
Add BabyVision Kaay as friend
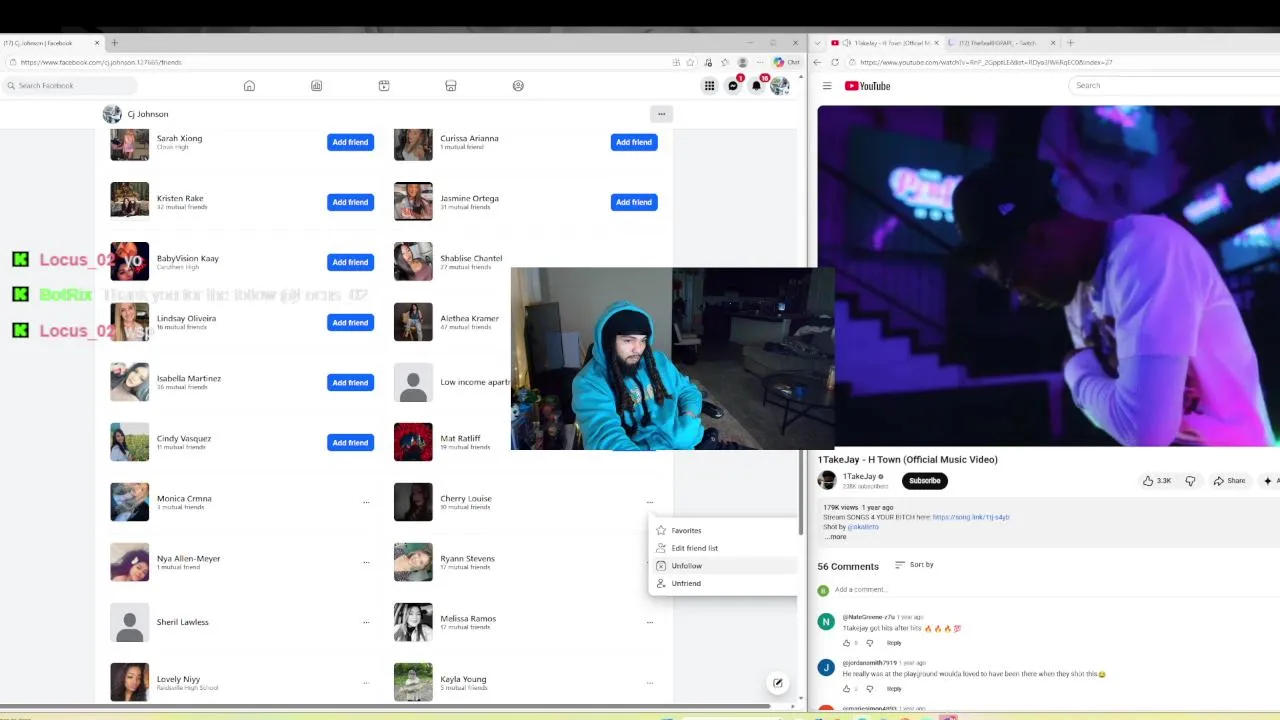coord(350,262)
